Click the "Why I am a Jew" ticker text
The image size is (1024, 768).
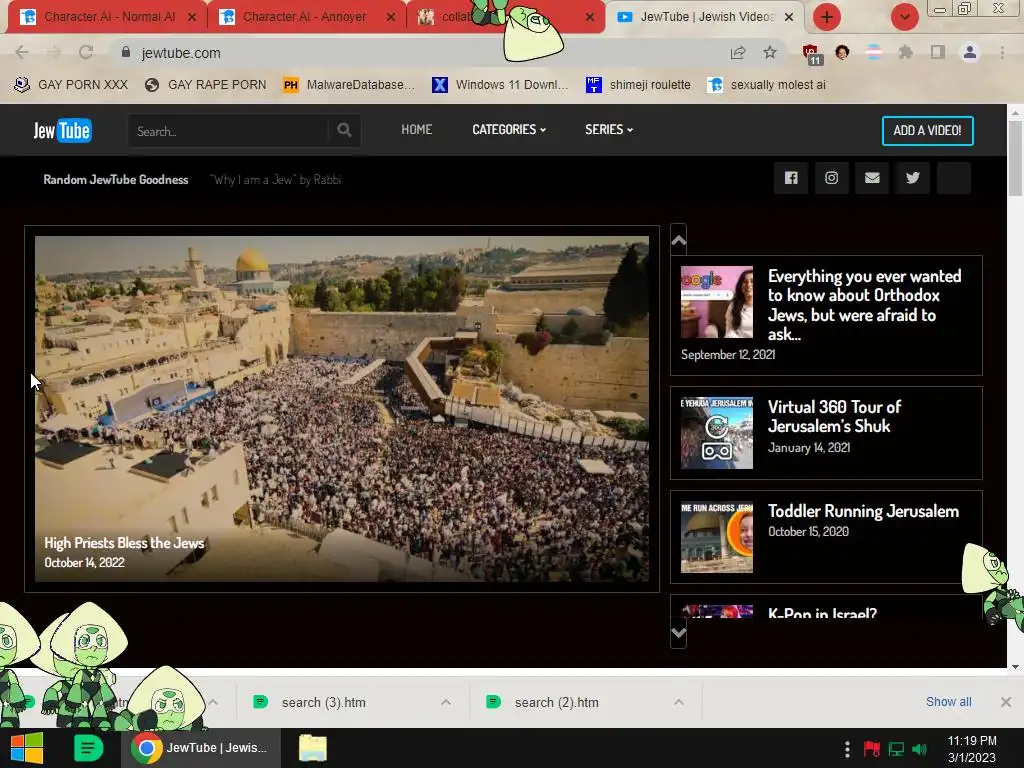pyautogui.click(x=276, y=180)
